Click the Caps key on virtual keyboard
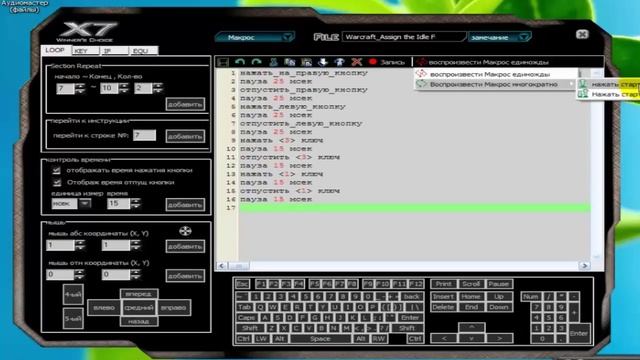This screenshot has width=640, height=360. point(247,318)
